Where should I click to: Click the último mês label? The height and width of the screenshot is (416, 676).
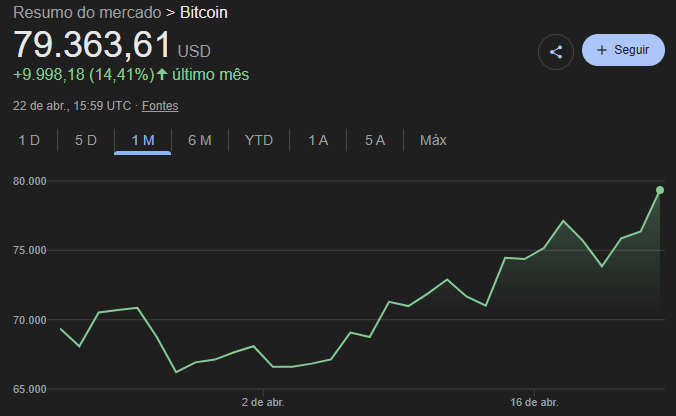pyautogui.click(x=210, y=75)
